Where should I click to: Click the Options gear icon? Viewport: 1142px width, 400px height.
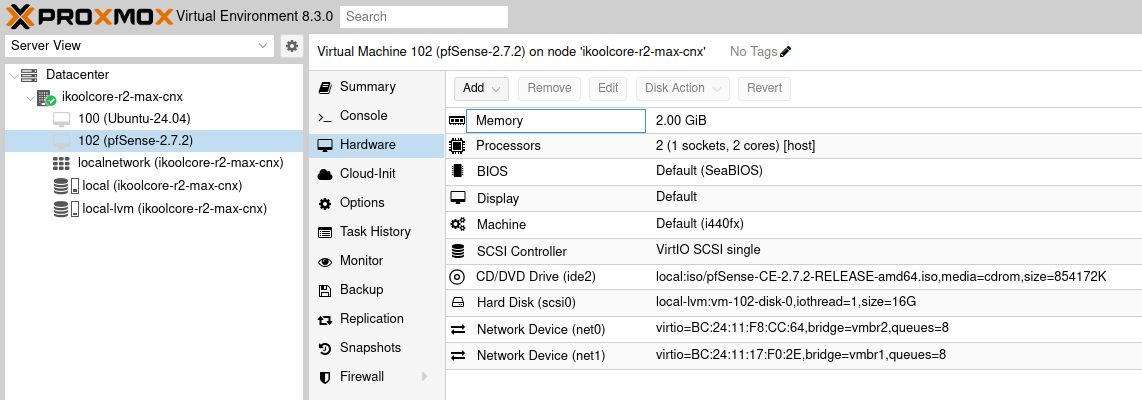tap(326, 203)
